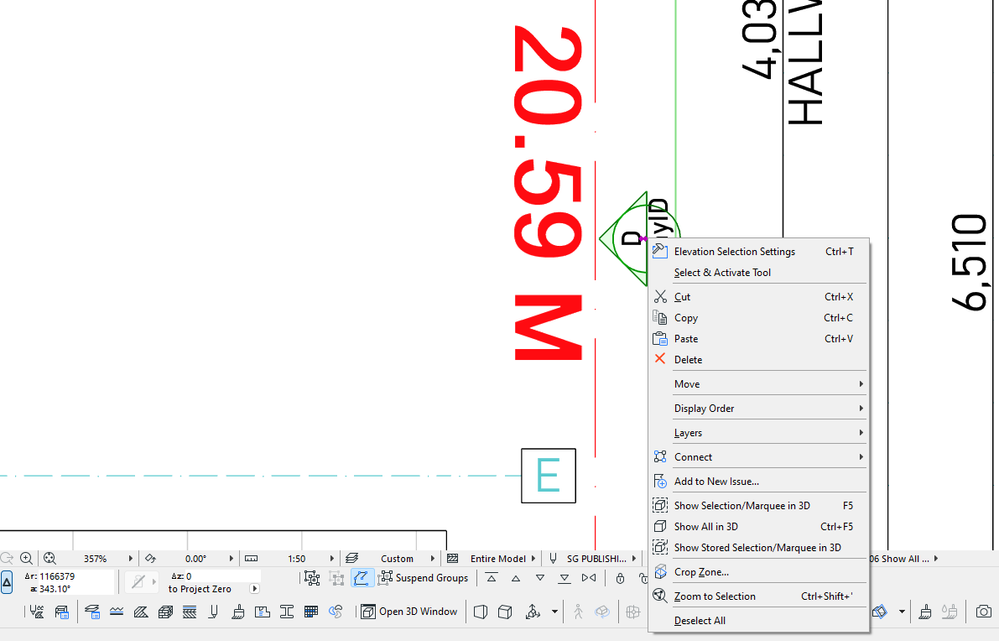Expand the Display Order submenu

(x=759, y=408)
